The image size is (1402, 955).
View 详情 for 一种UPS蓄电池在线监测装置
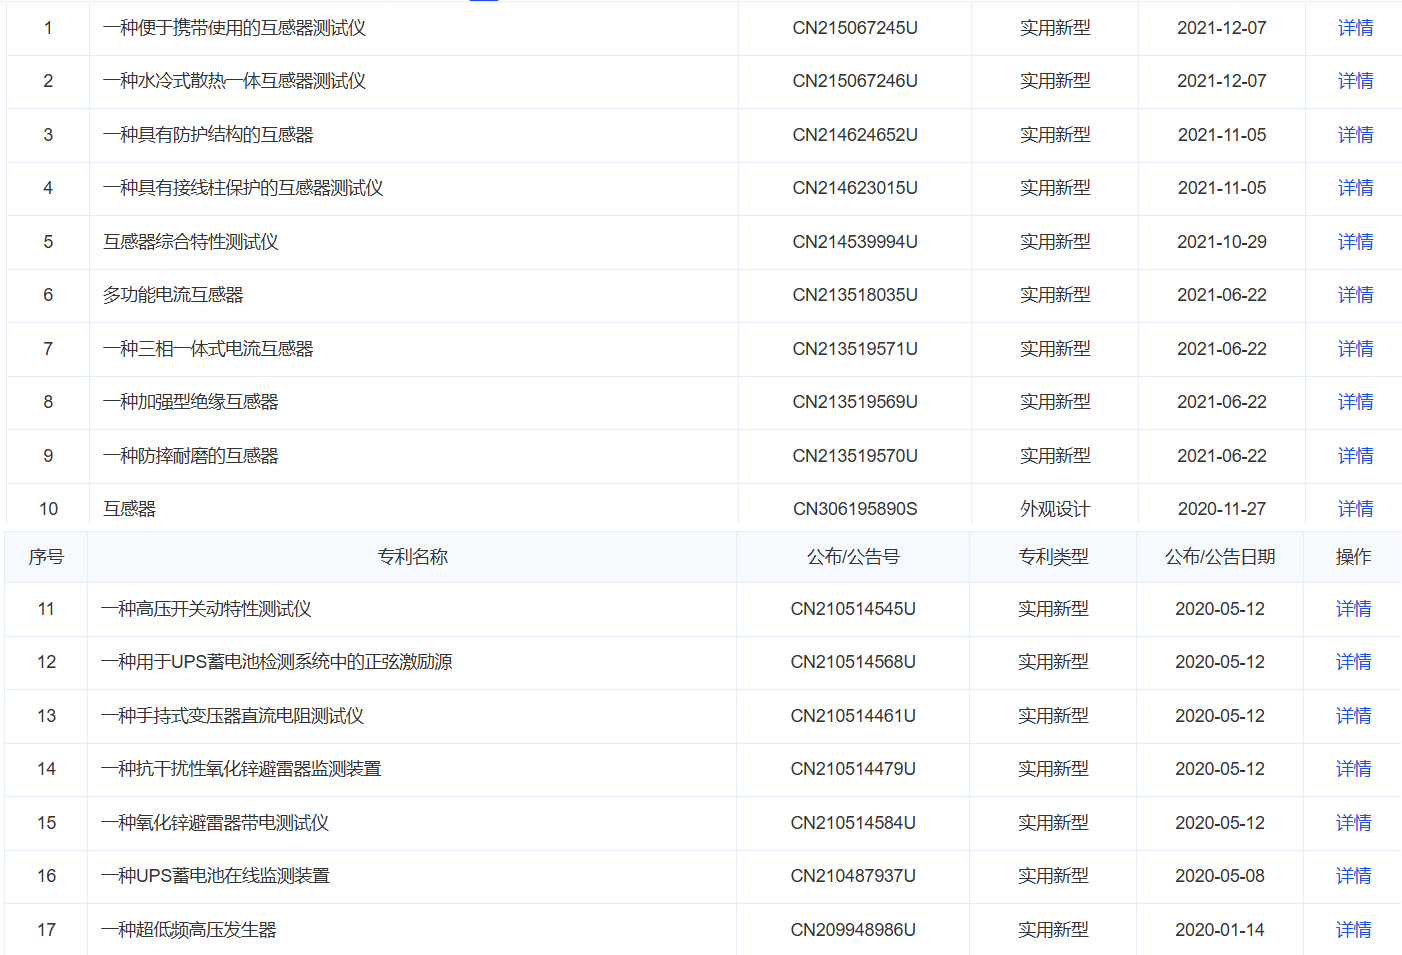point(1353,876)
